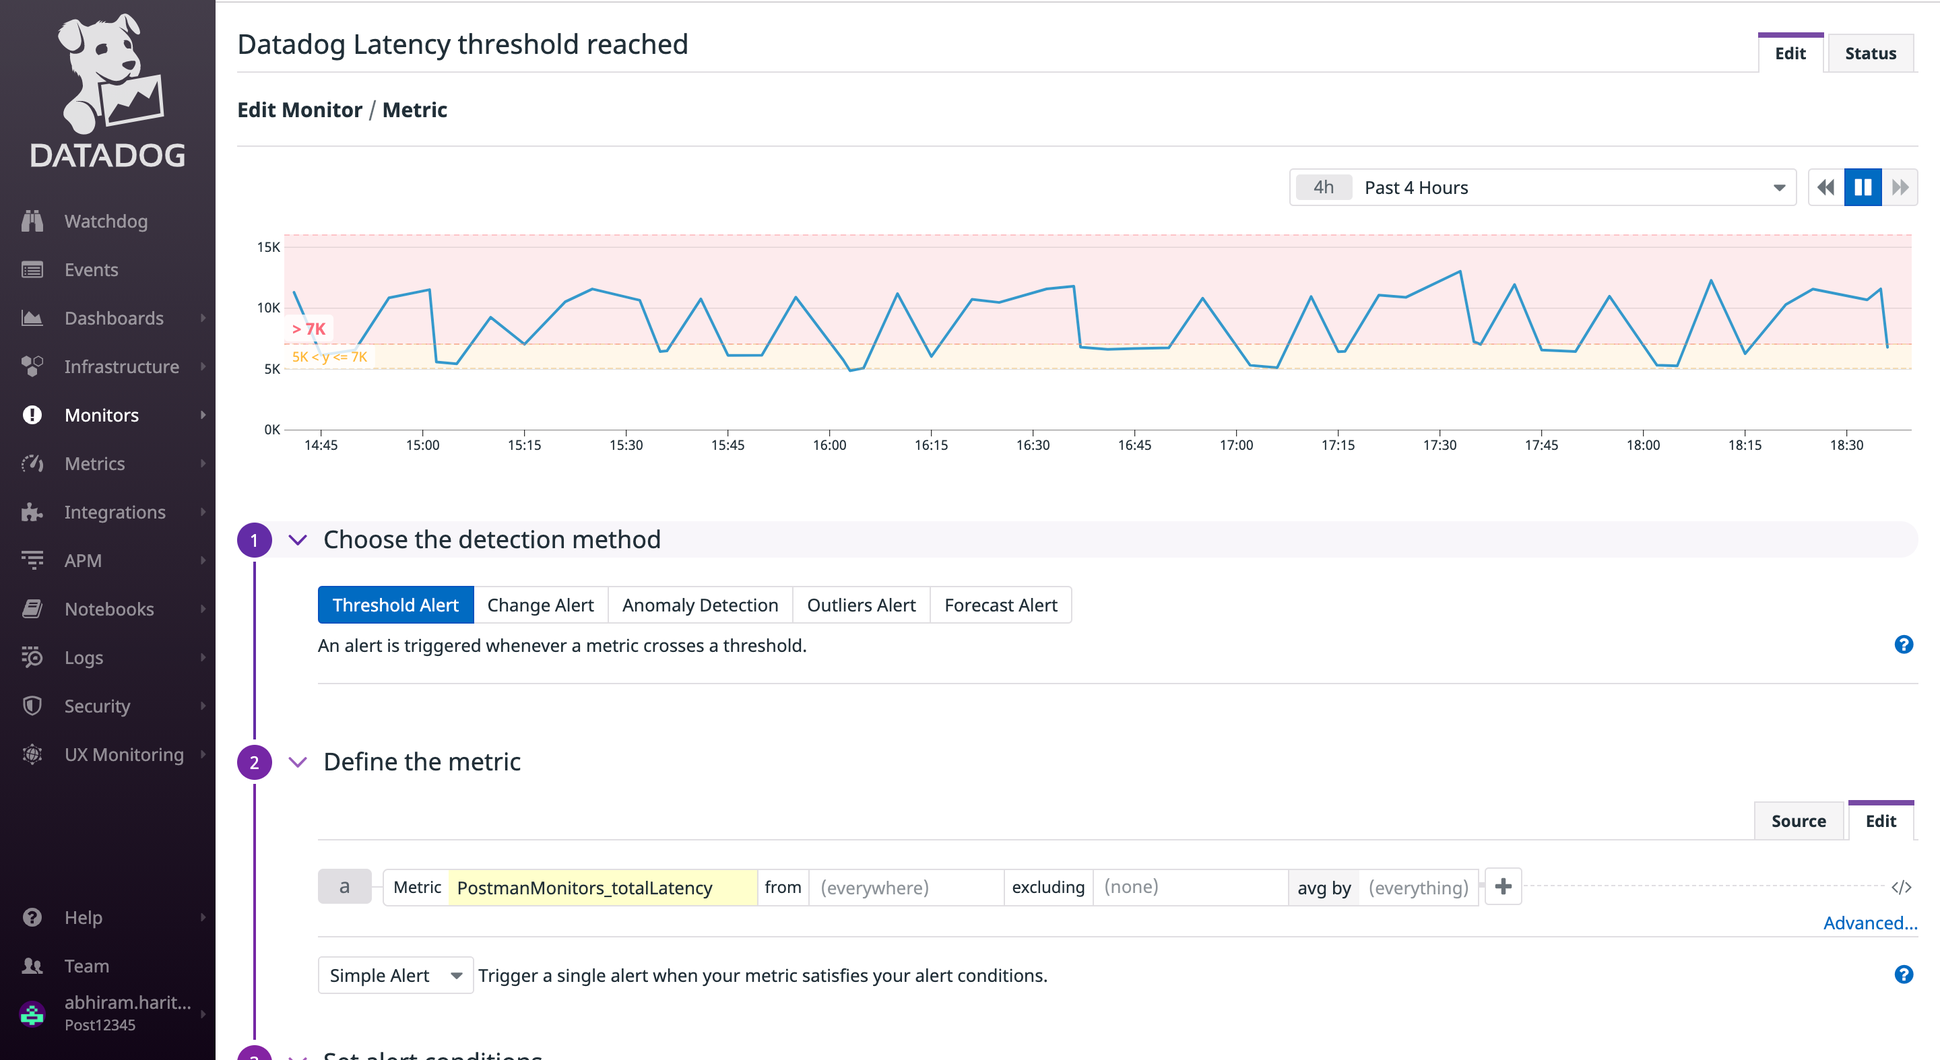Viewport: 1940px width, 1060px height.
Task: Click the UX Monitoring icon
Action: [32, 755]
